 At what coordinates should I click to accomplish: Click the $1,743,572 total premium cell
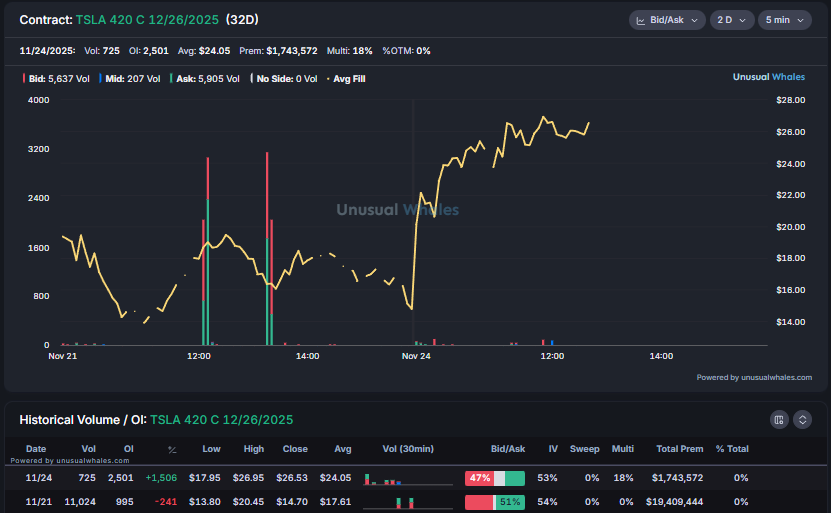677,477
